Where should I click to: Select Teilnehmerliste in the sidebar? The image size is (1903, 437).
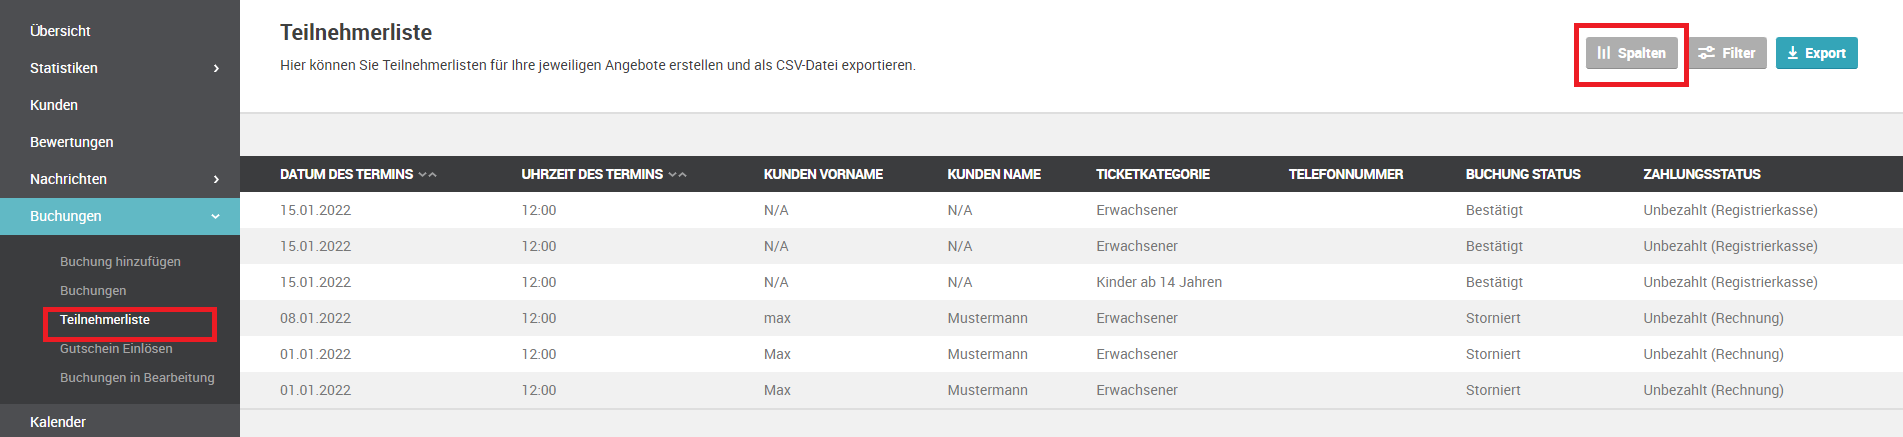(105, 320)
